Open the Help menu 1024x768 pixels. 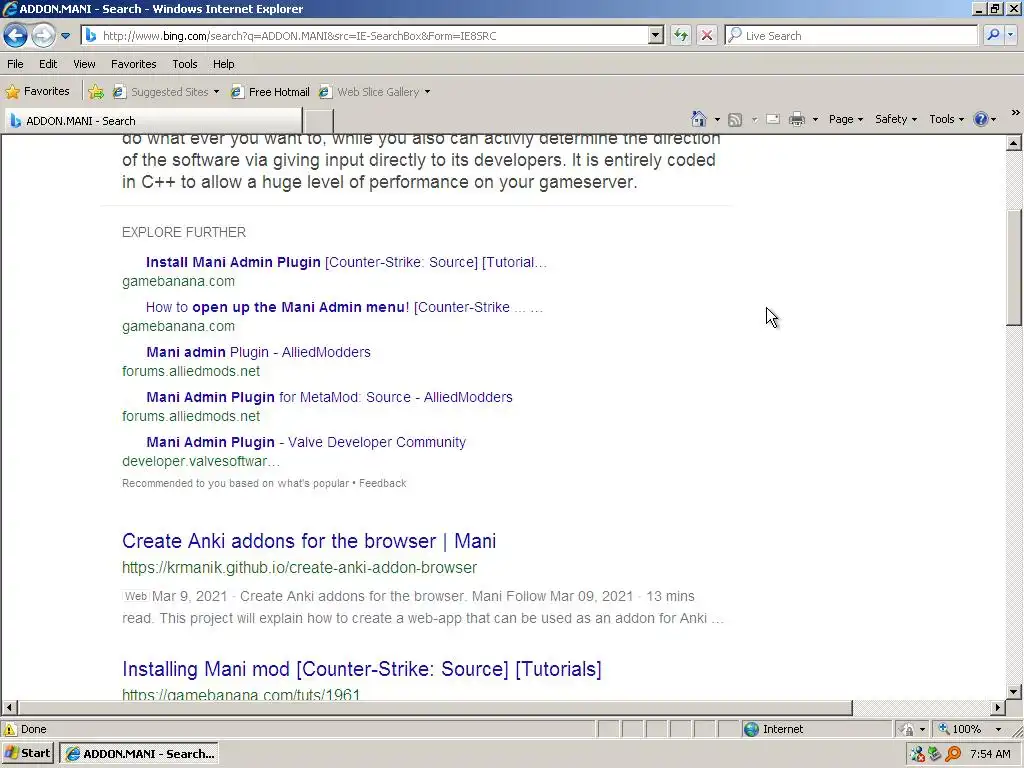[x=223, y=64]
